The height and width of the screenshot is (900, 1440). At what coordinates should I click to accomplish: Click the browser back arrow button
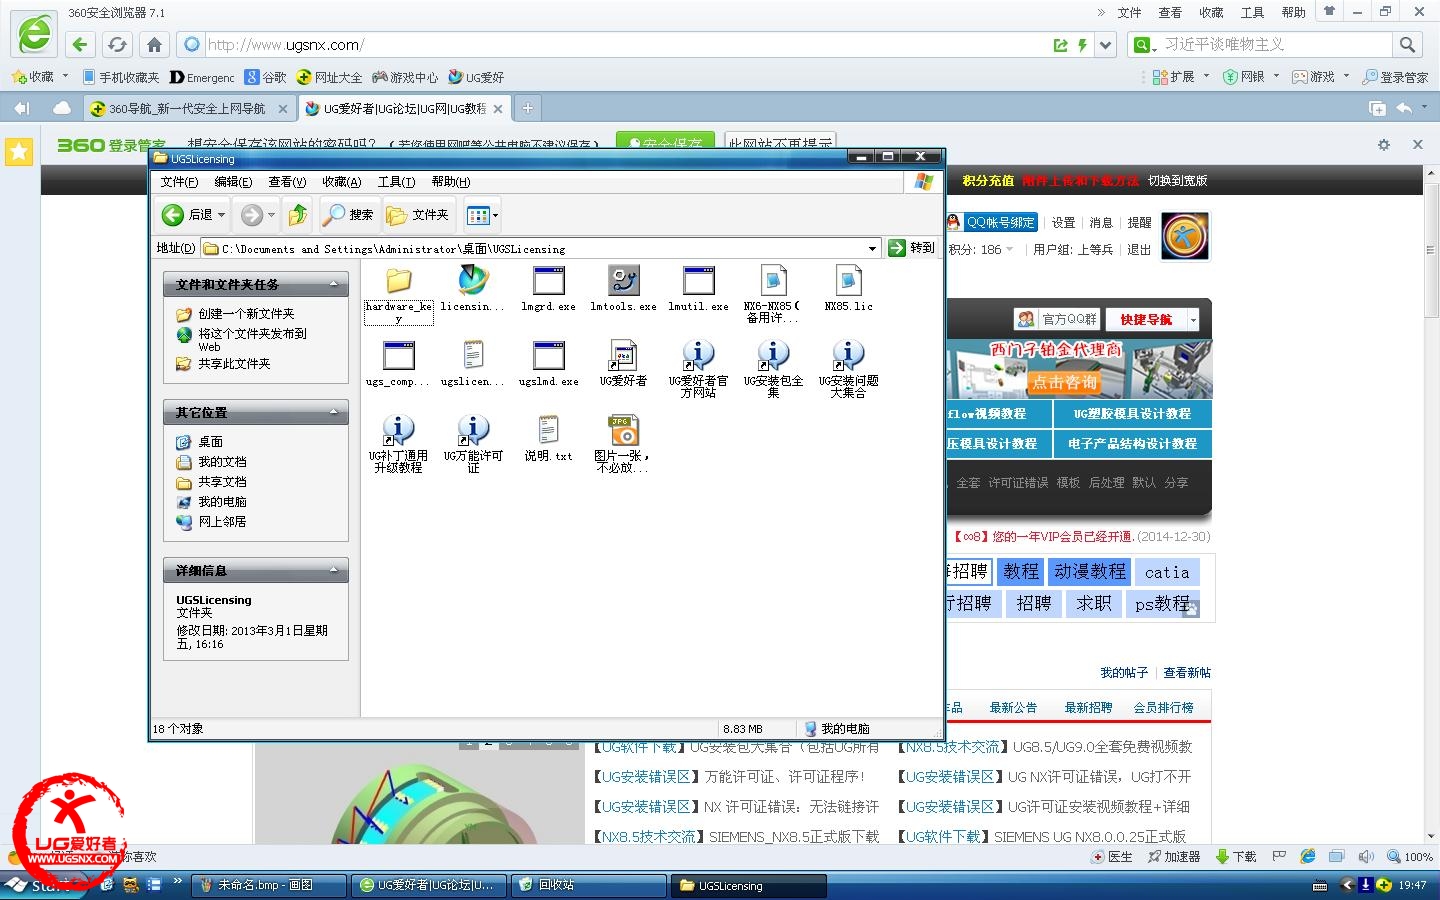tap(80, 44)
